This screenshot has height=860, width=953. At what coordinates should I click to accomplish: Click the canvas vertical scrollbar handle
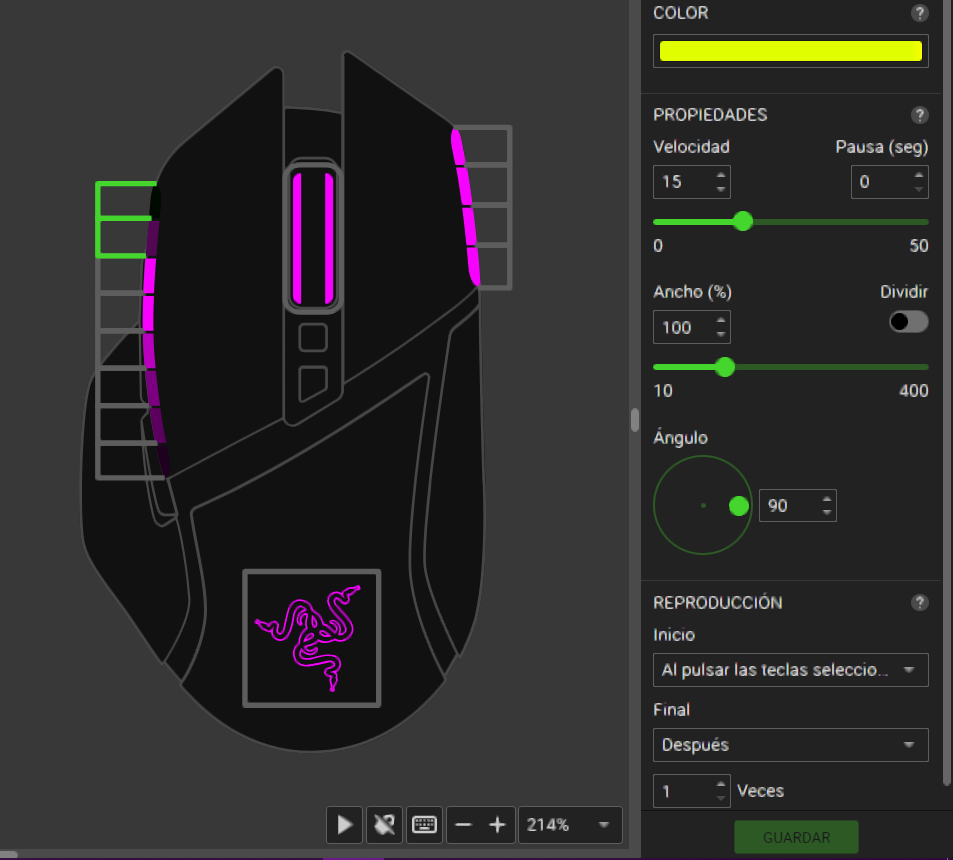pyautogui.click(x=635, y=420)
